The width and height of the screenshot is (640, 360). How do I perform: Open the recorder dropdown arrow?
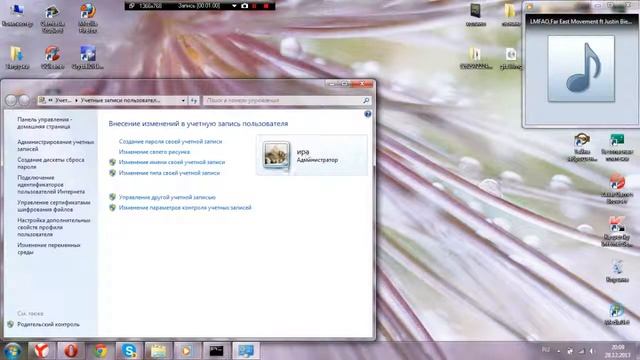[x=234, y=6]
